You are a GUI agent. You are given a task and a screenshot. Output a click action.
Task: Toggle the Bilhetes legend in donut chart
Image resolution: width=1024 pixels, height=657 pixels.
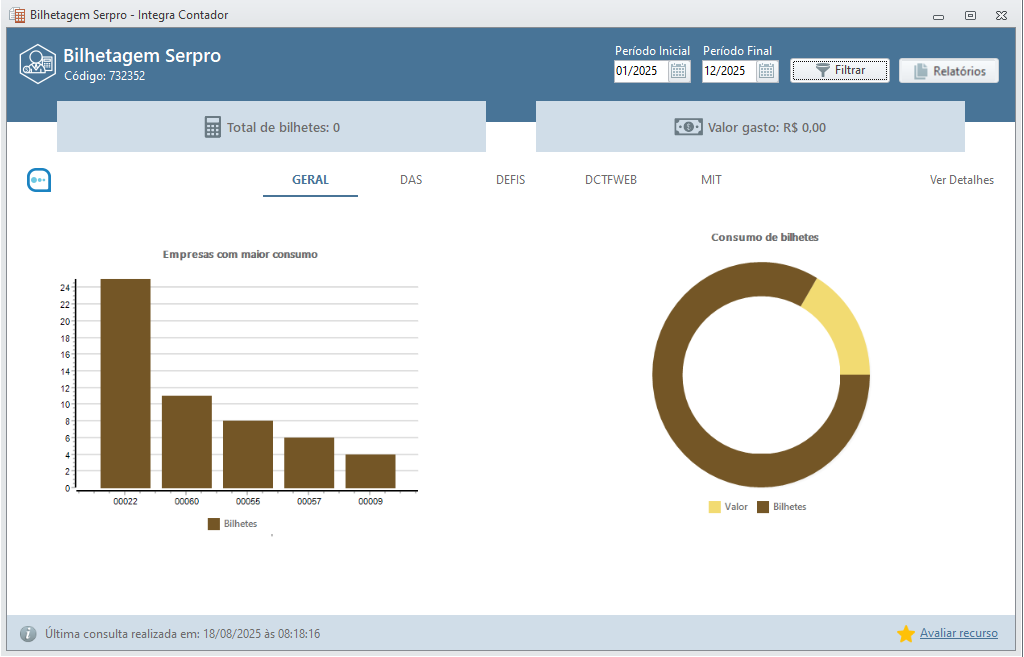coord(781,507)
